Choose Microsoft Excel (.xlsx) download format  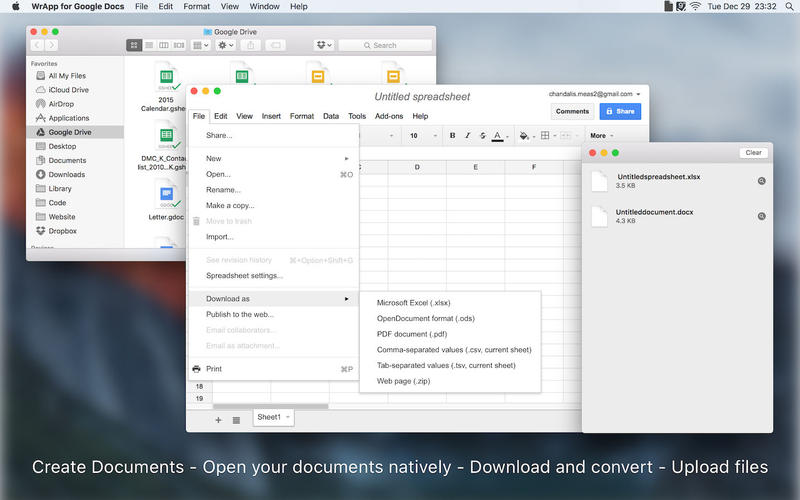click(413, 303)
